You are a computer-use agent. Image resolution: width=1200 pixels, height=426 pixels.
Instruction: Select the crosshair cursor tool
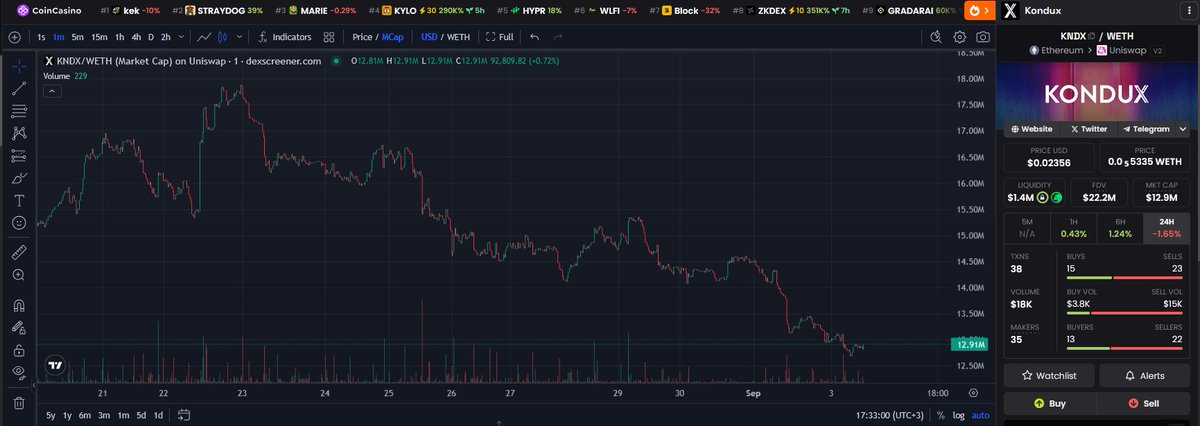18,66
